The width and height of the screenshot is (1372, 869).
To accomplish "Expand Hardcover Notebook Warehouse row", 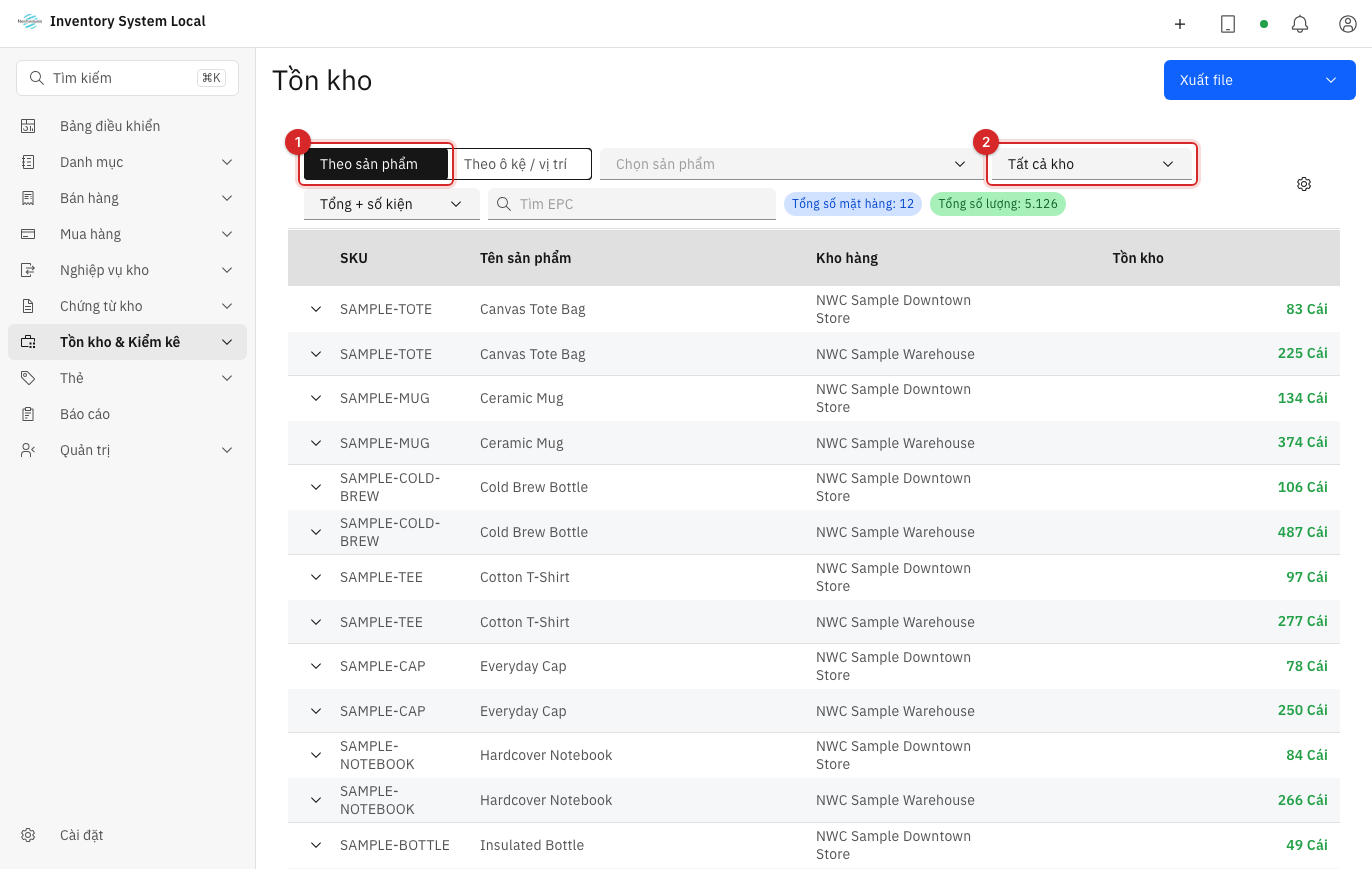I will pos(316,800).
